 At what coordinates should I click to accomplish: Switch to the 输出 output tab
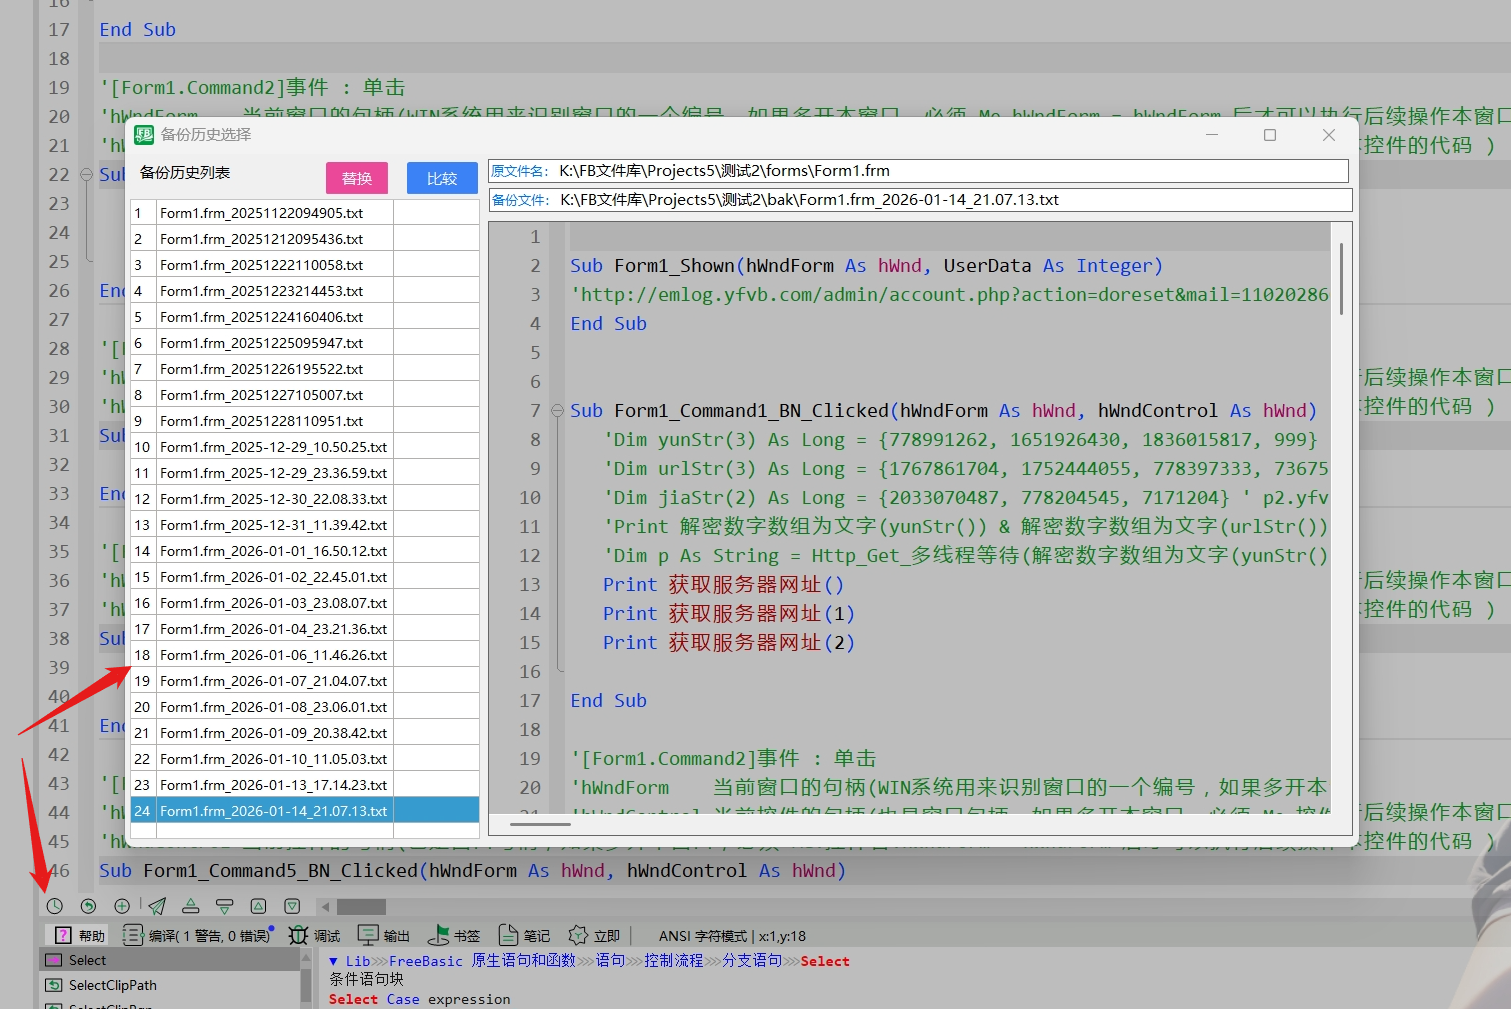click(384, 935)
